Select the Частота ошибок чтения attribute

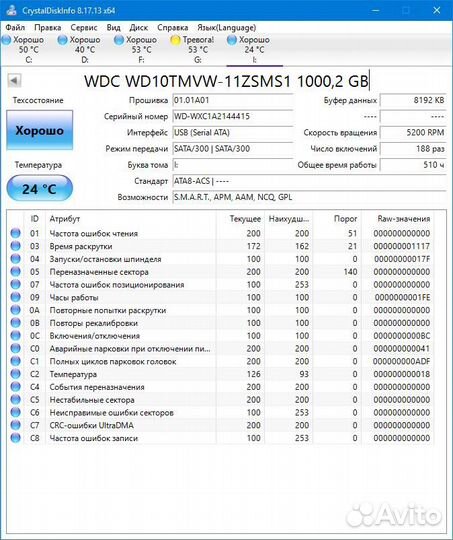click(x=94, y=233)
